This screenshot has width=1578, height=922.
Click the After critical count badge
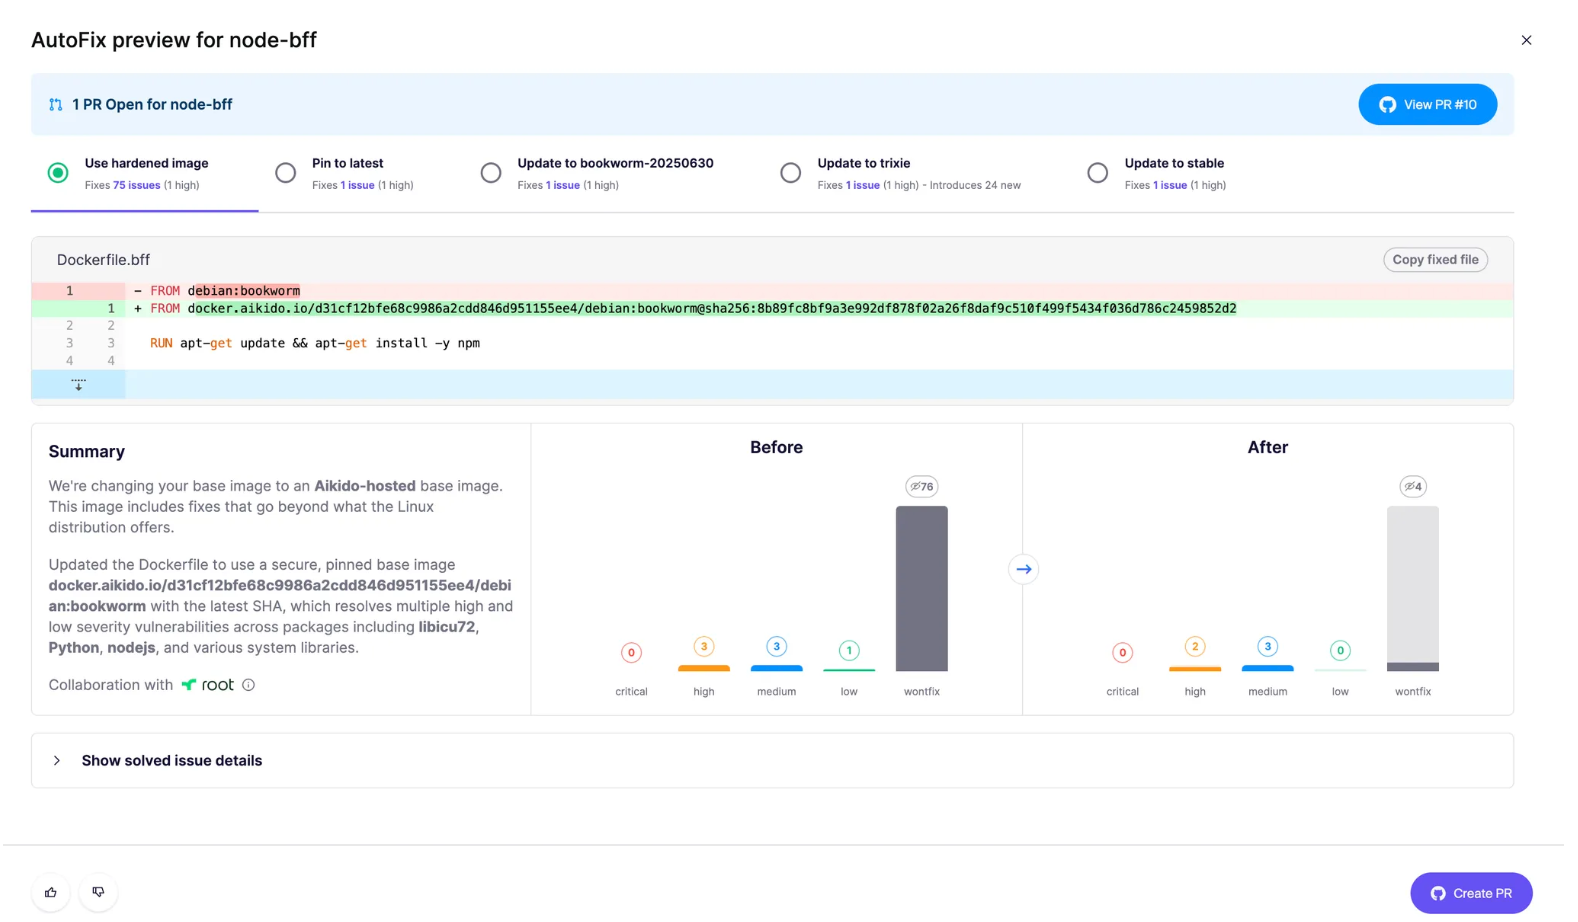pos(1122,652)
